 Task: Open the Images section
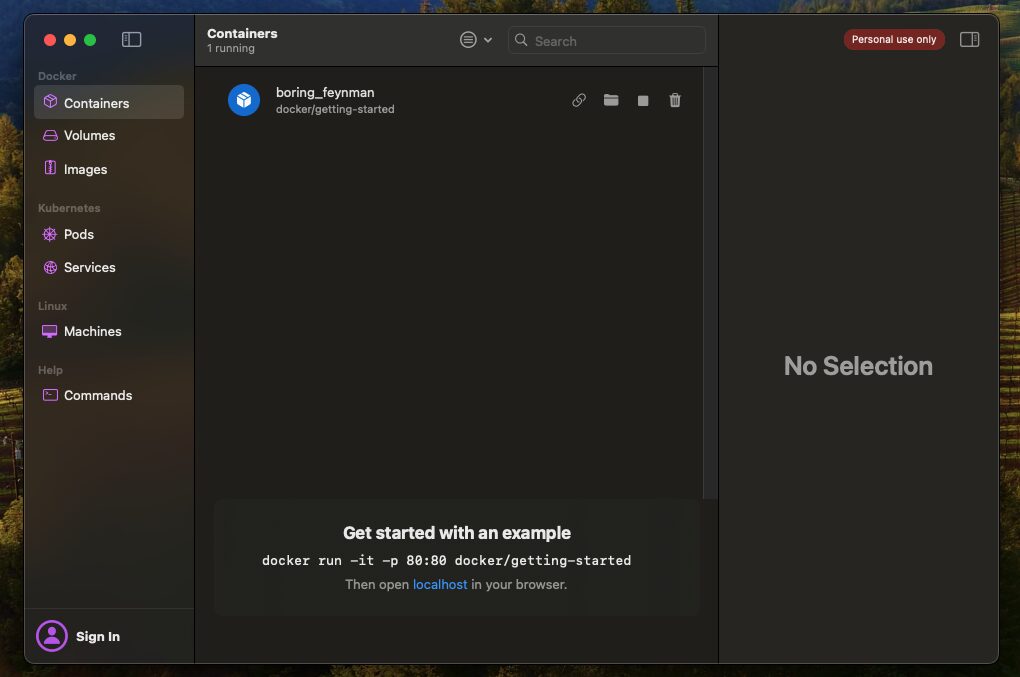(x=85, y=169)
